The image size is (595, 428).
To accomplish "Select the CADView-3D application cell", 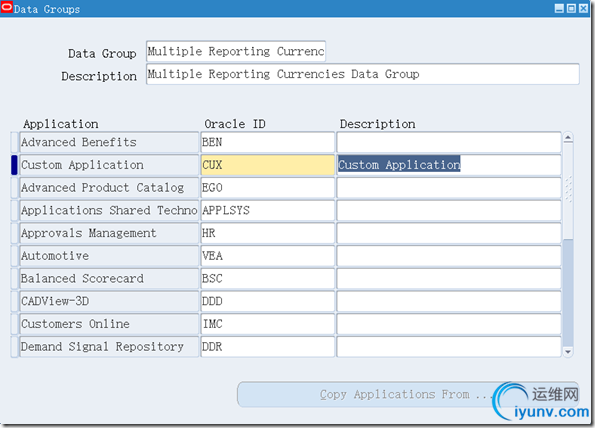I will click(x=109, y=302).
